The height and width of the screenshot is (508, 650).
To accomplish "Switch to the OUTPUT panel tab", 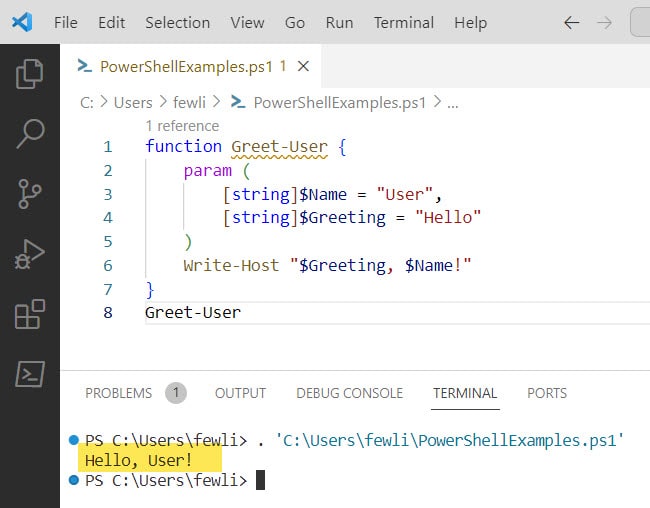I will point(240,393).
